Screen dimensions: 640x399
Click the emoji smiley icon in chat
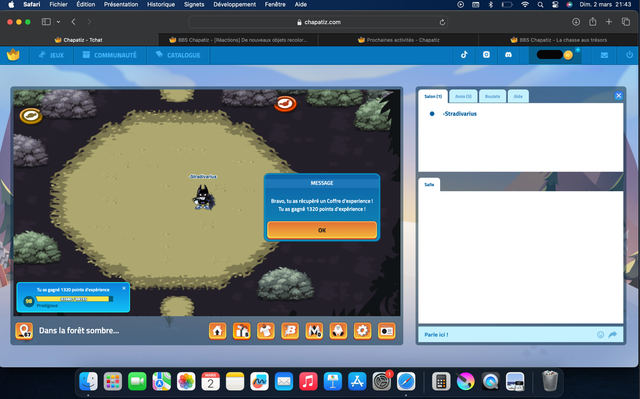[600, 335]
